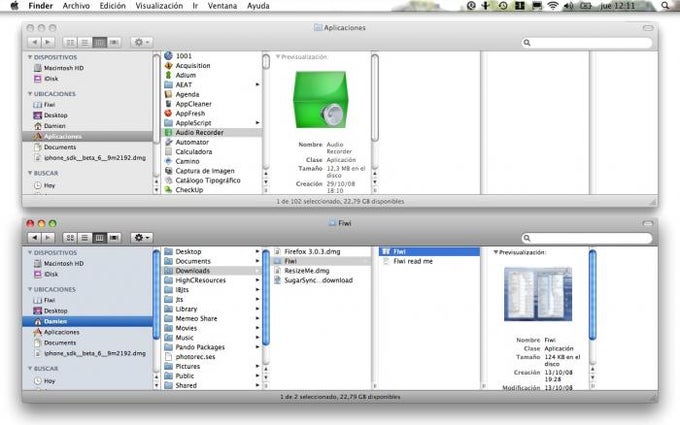Image resolution: width=680 pixels, height=425 pixels.
Task: Go back in Aplicaciones window
Action: [34, 42]
